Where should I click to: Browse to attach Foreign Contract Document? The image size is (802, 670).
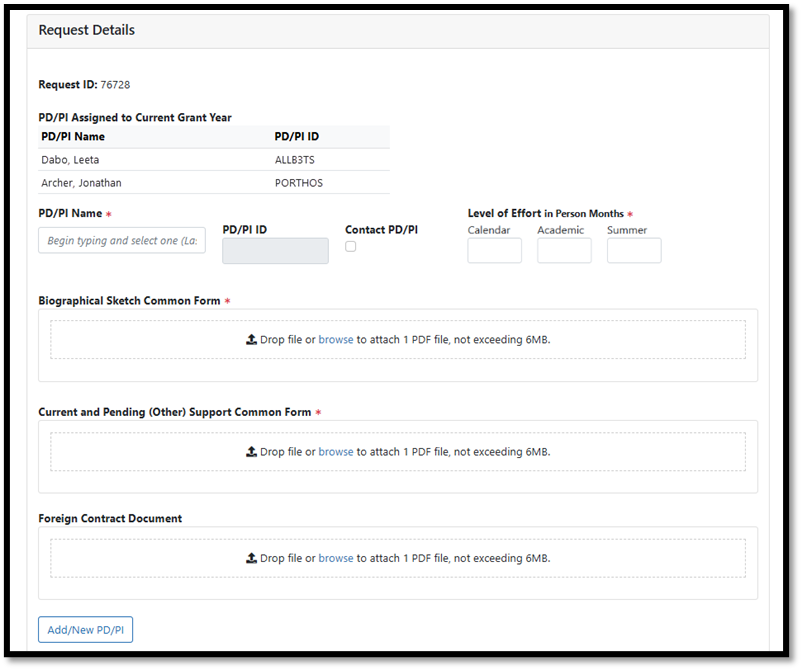[x=336, y=558]
